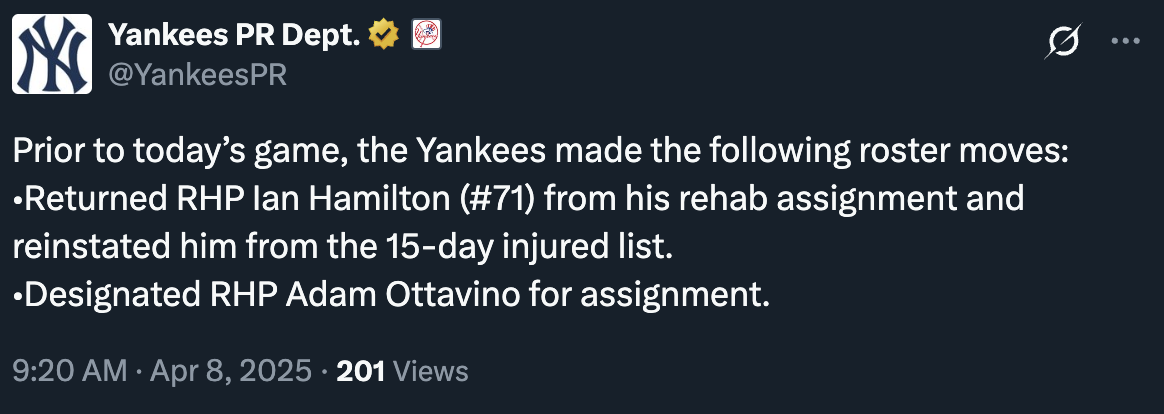Click the 9:20 AM timestamp
The image size is (1164, 414).
(x=71, y=371)
